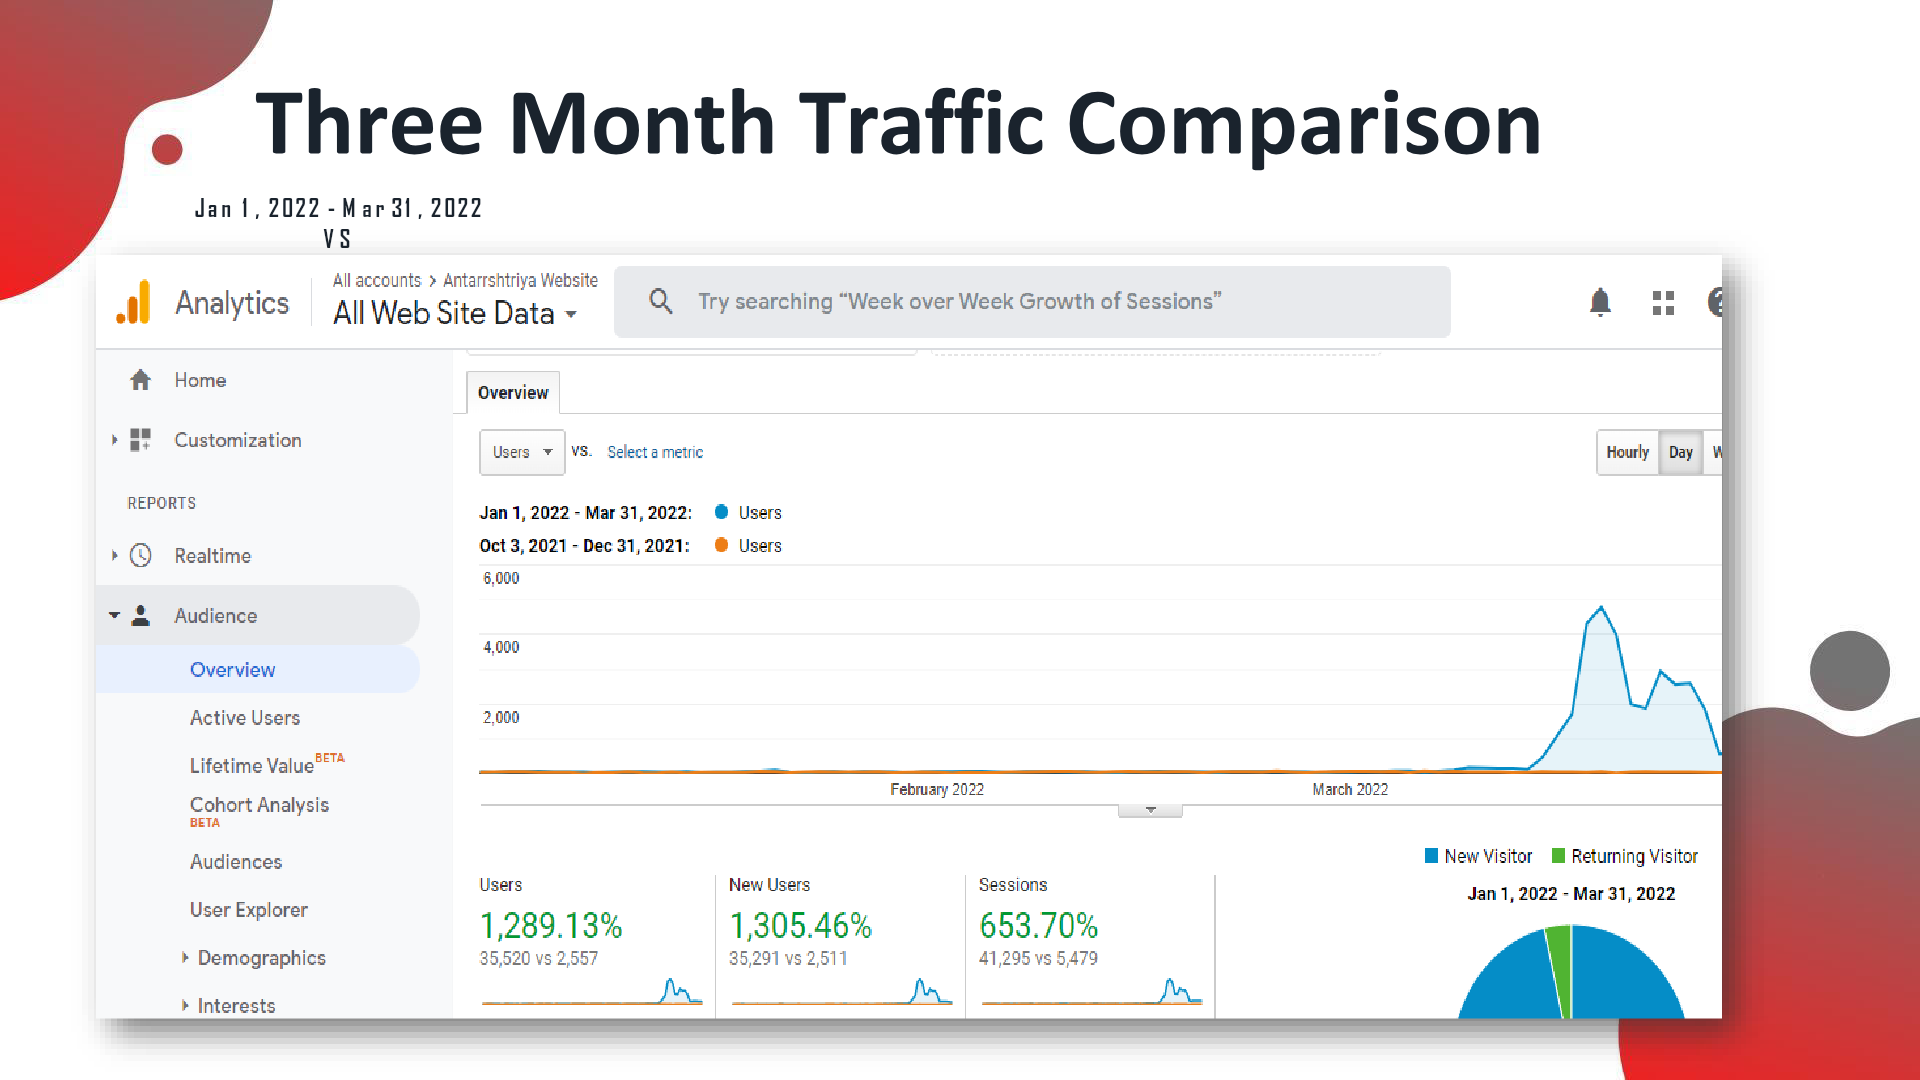This screenshot has height=1080, width=1920.
Task: Click the Users sparkline thumbnail
Action: (x=592, y=991)
